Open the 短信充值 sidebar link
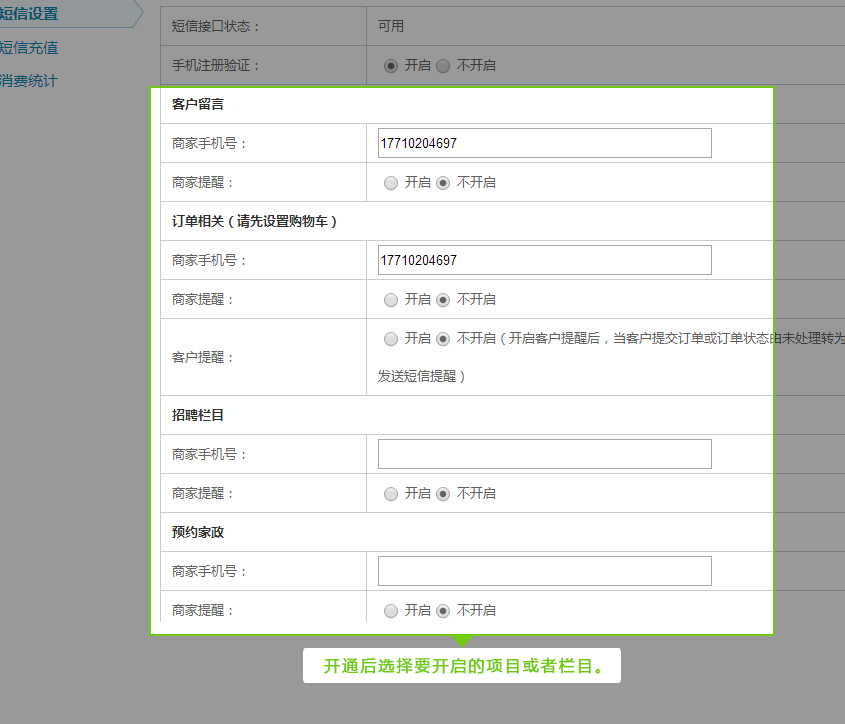The image size is (845, 724). point(29,47)
